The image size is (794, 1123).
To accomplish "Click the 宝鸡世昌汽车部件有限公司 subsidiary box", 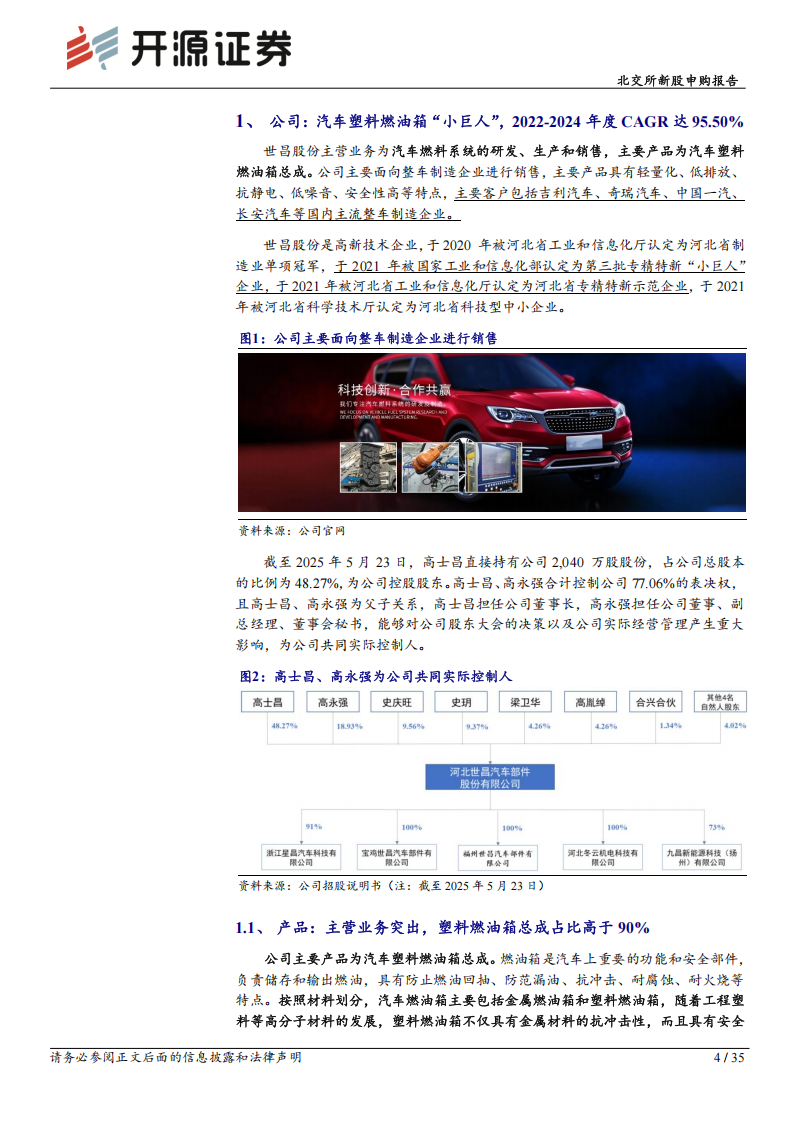I will 397,857.
